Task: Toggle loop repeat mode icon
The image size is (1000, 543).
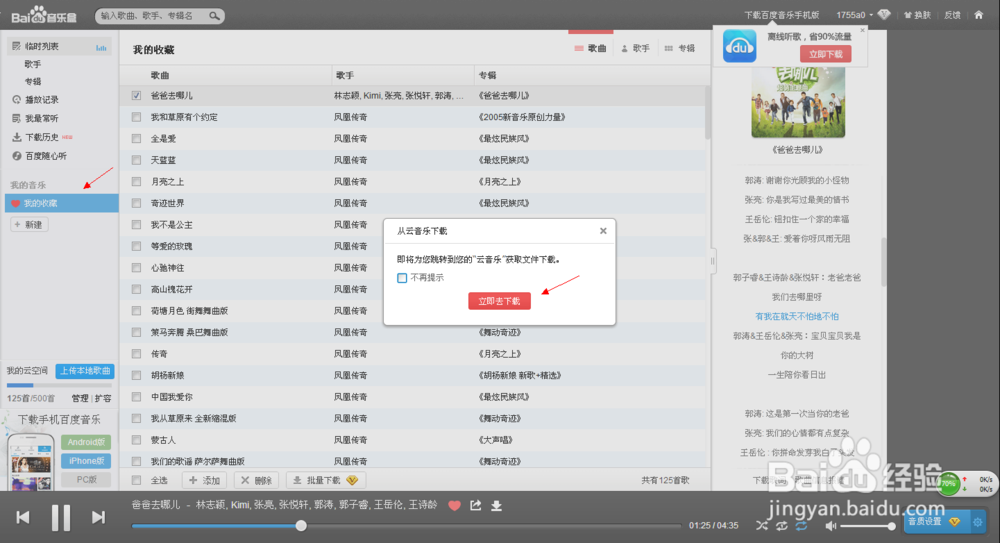Action: pyautogui.click(x=782, y=526)
